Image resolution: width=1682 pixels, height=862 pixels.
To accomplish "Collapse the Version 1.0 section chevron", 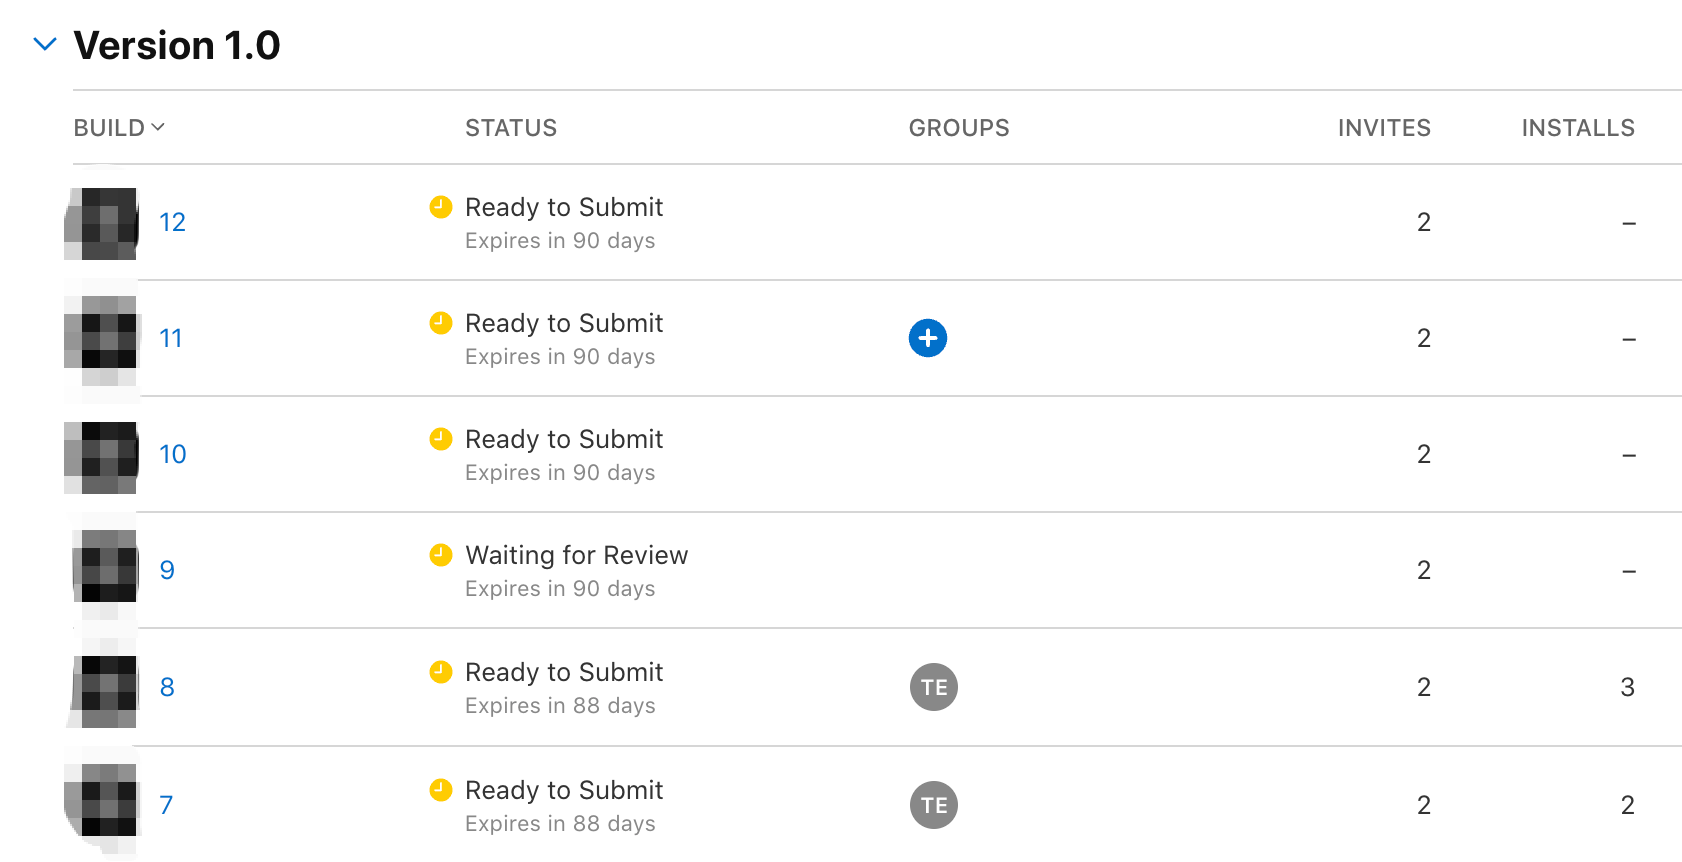I will coord(45,44).
